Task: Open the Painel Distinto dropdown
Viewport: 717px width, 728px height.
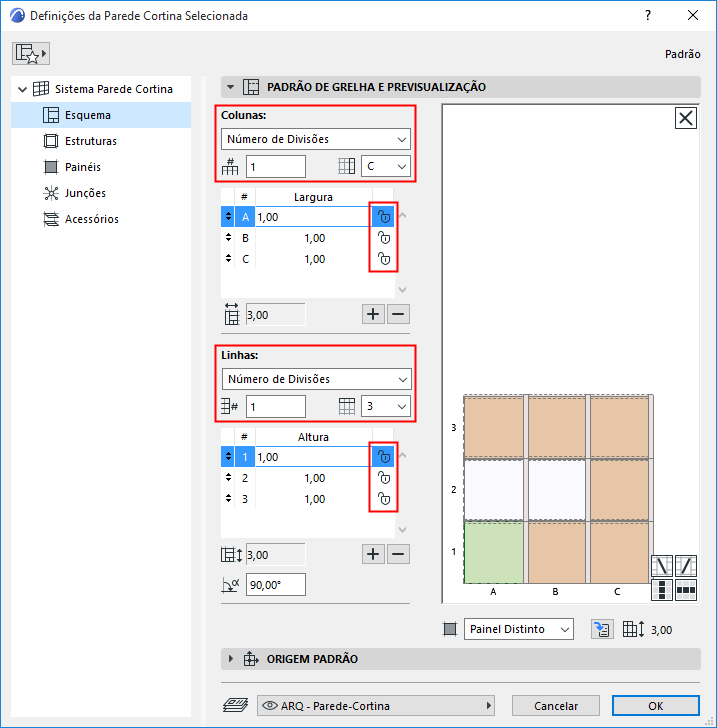Action: pos(519,629)
